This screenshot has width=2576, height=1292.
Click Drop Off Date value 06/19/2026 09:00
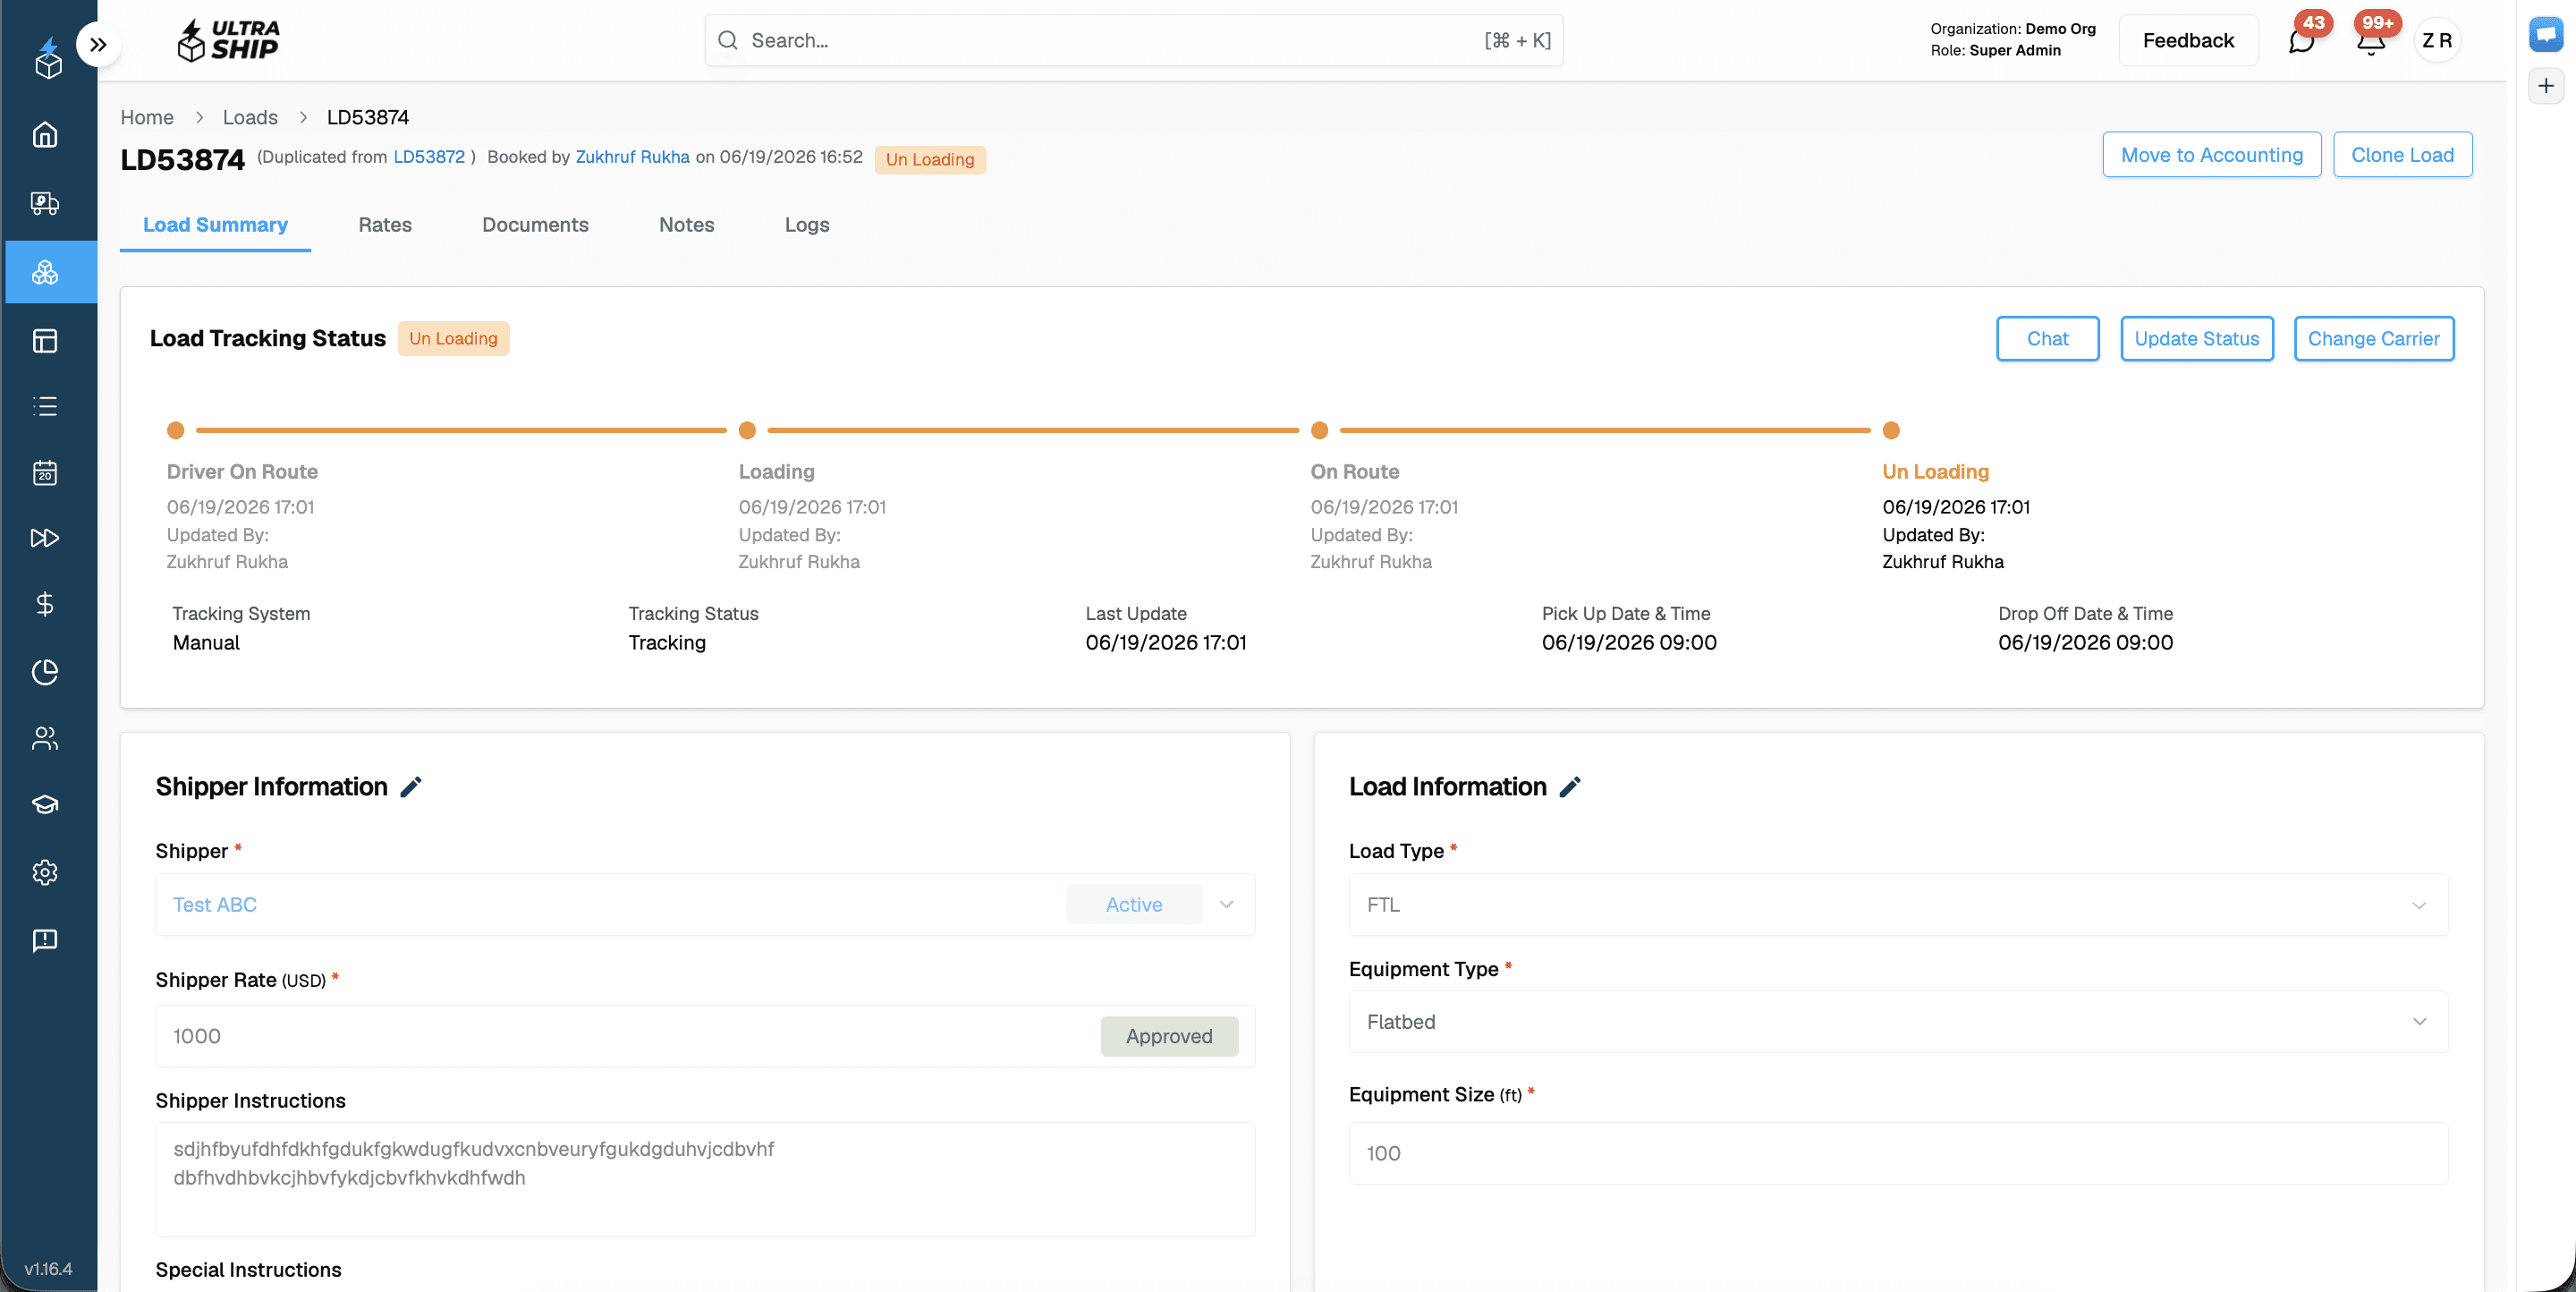pyautogui.click(x=2085, y=643)
